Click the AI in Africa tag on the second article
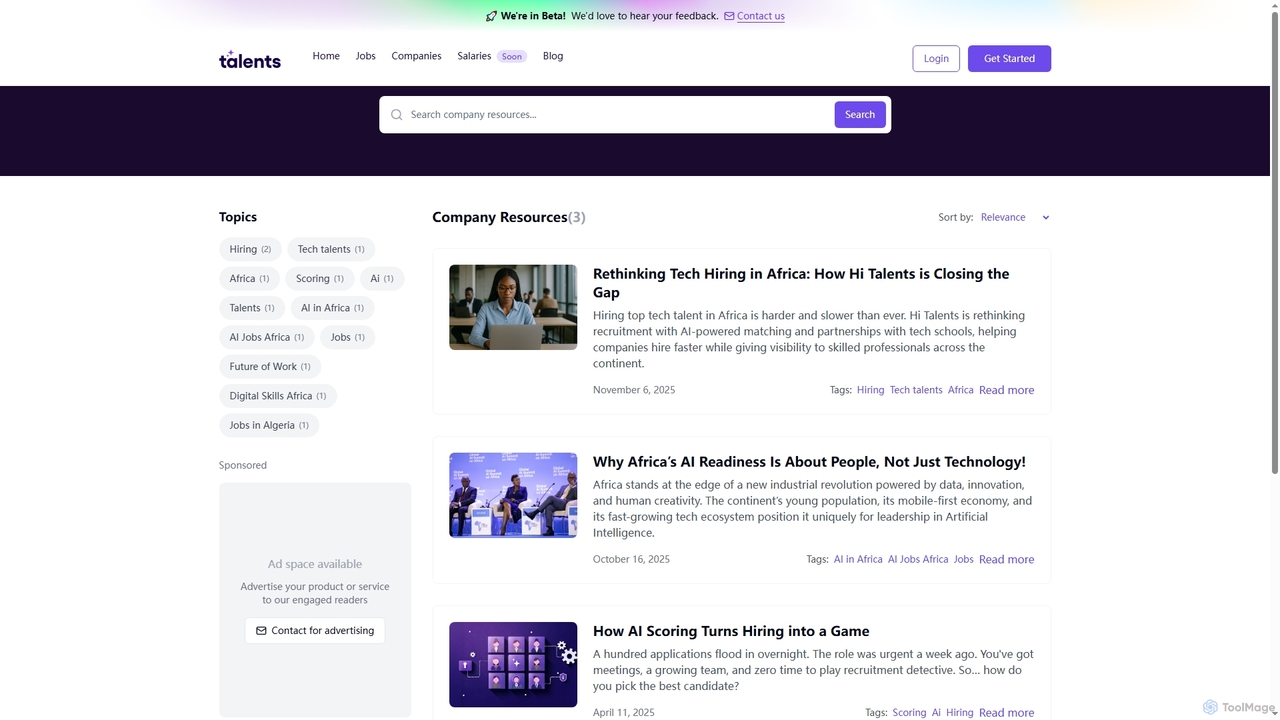1280x720 pixels. coord(858,559)
